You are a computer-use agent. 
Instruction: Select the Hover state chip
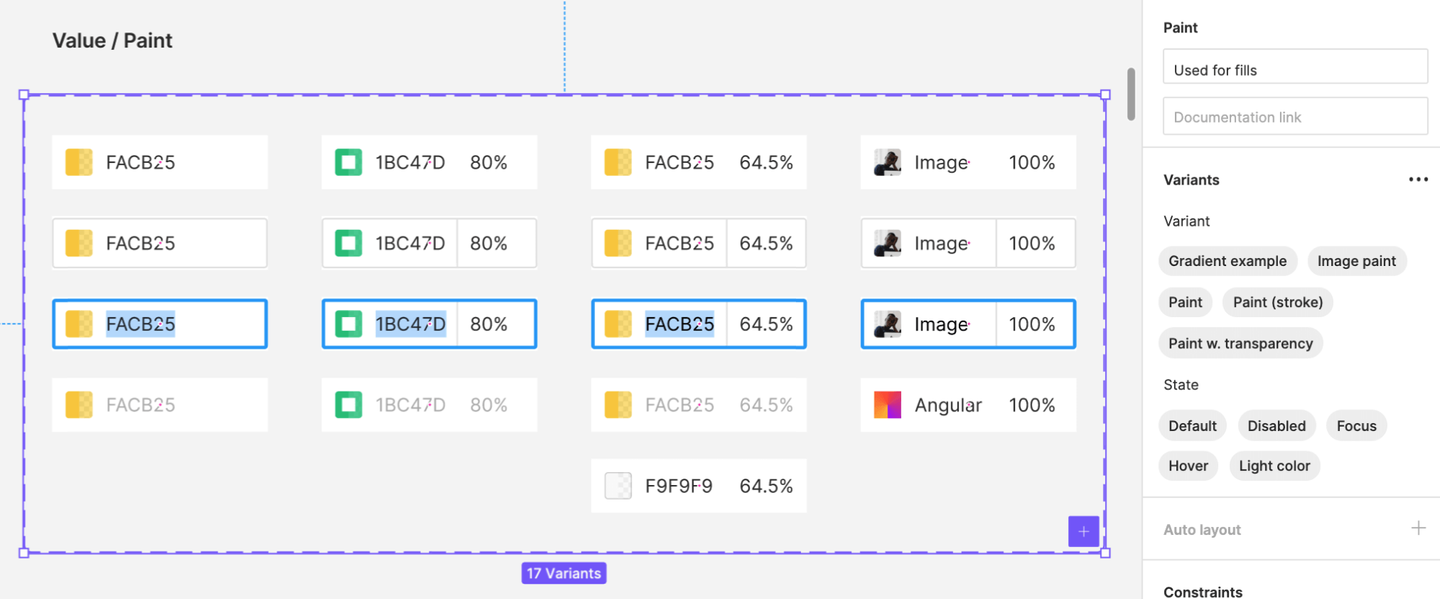tap(1188, 466)
